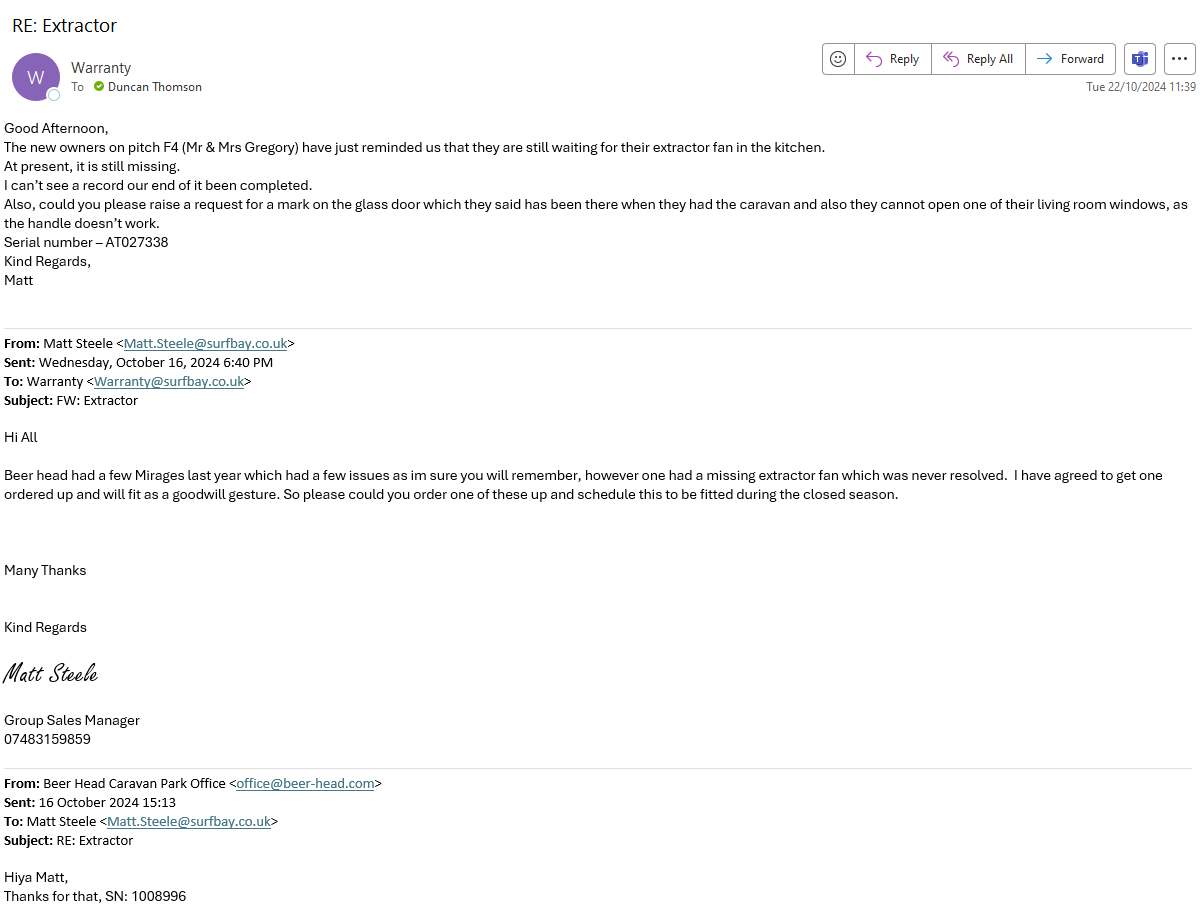The image size is (1202, 906).
Task: Click the Tue 22/10/2024 11:39 timestamp
Action: tap(1141, 87)
